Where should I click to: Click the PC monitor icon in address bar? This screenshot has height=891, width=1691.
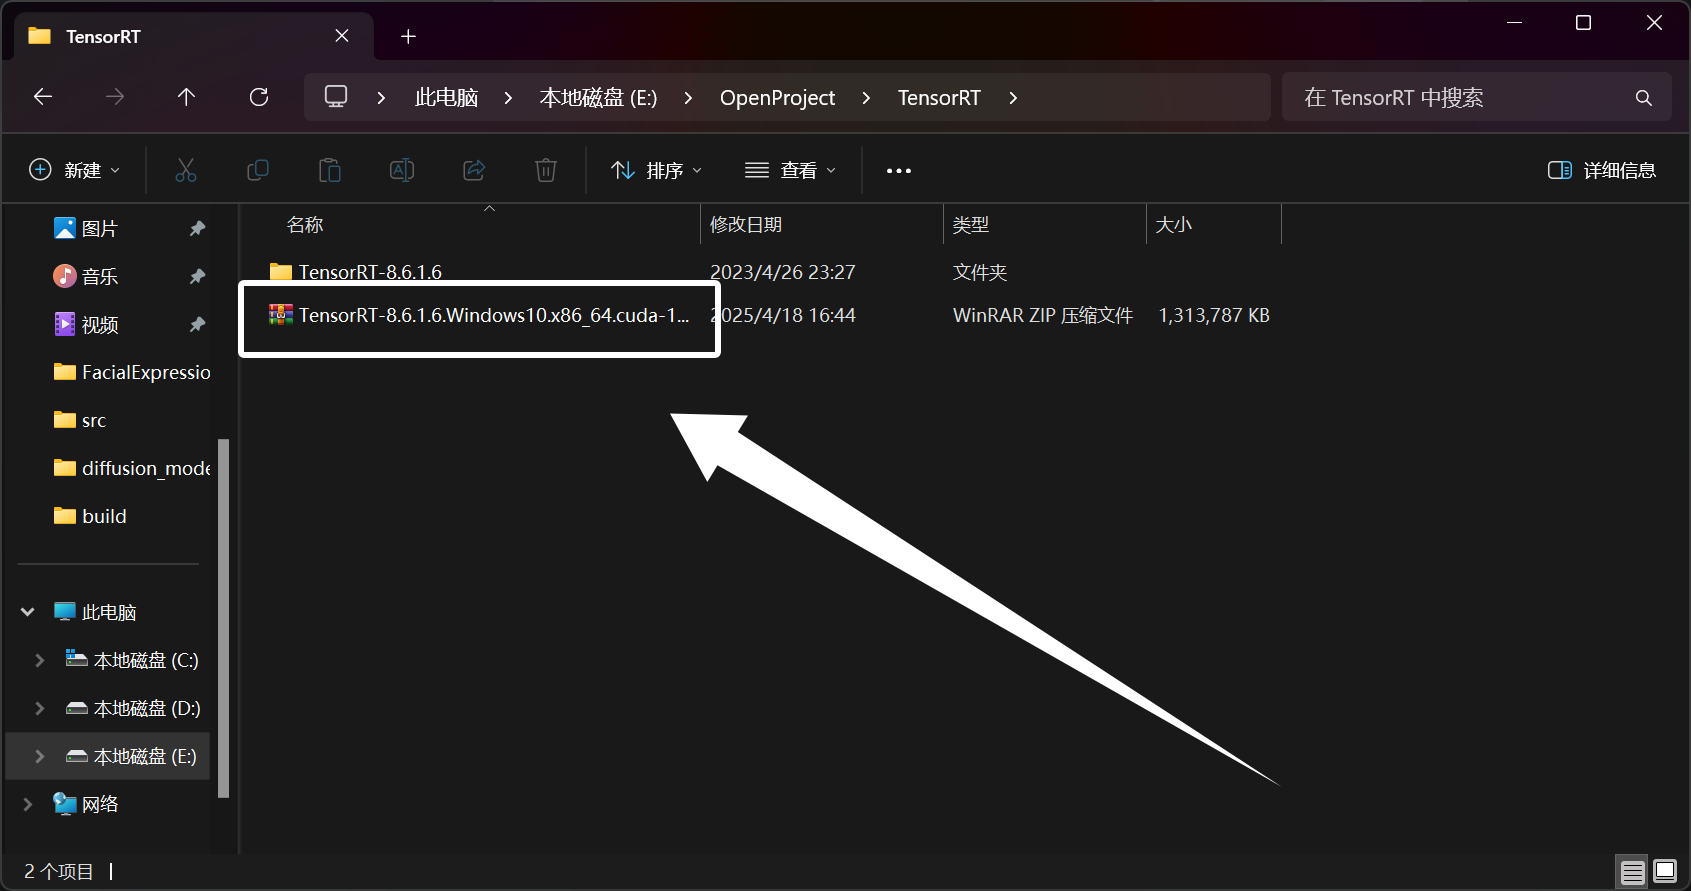point(336,97)
